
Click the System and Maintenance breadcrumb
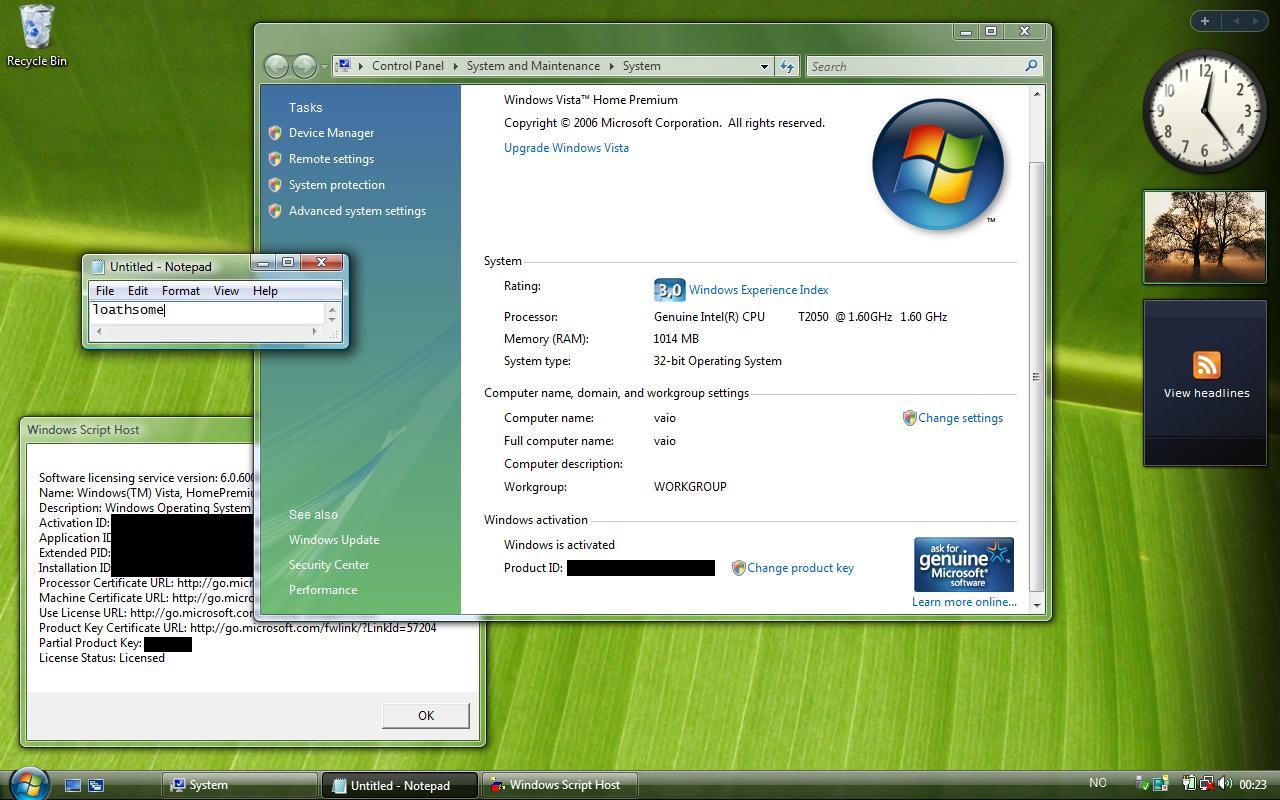[x=533, y=66]
